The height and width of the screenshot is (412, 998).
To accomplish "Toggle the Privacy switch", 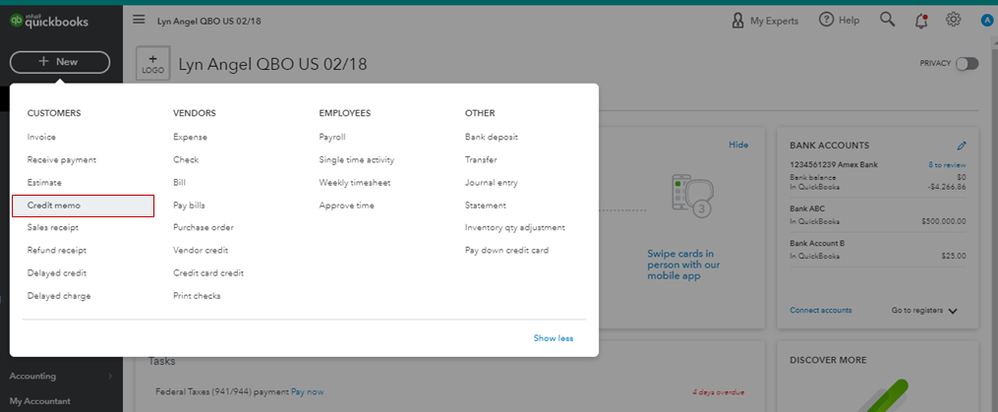I will pyautogui.click(x=967, y=64).
